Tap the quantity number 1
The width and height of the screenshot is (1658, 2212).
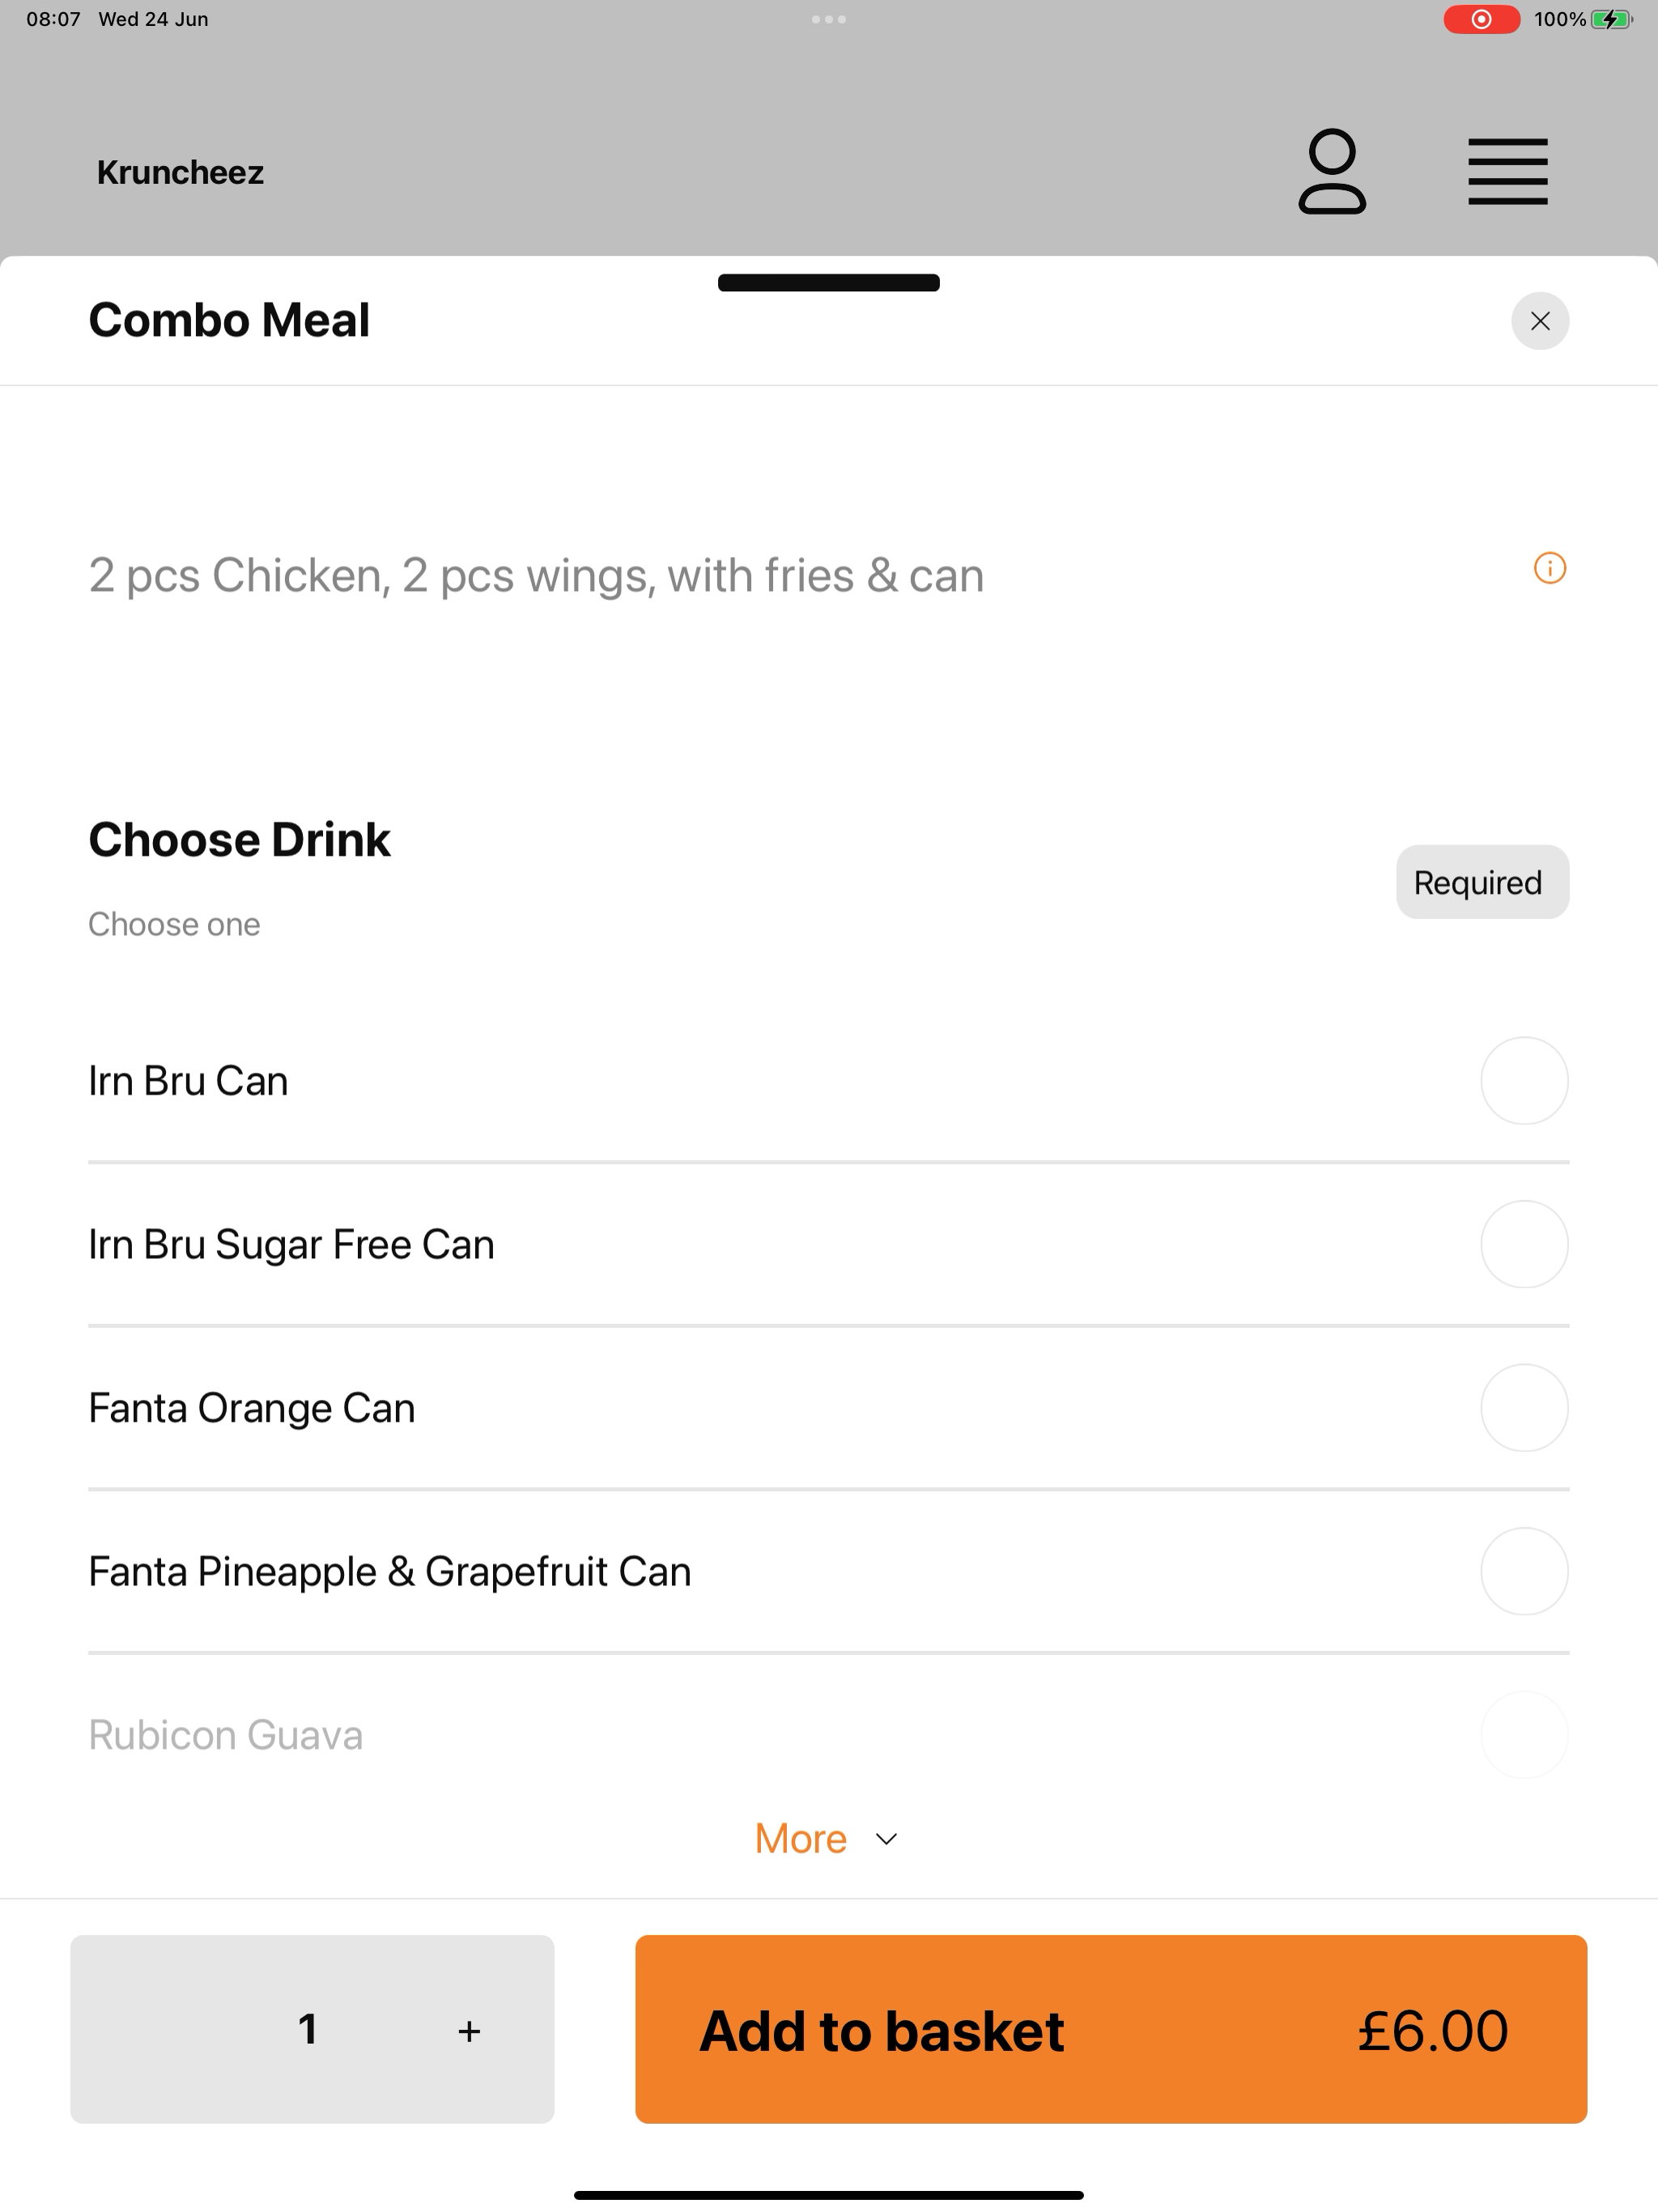[x=307, y=2029]
